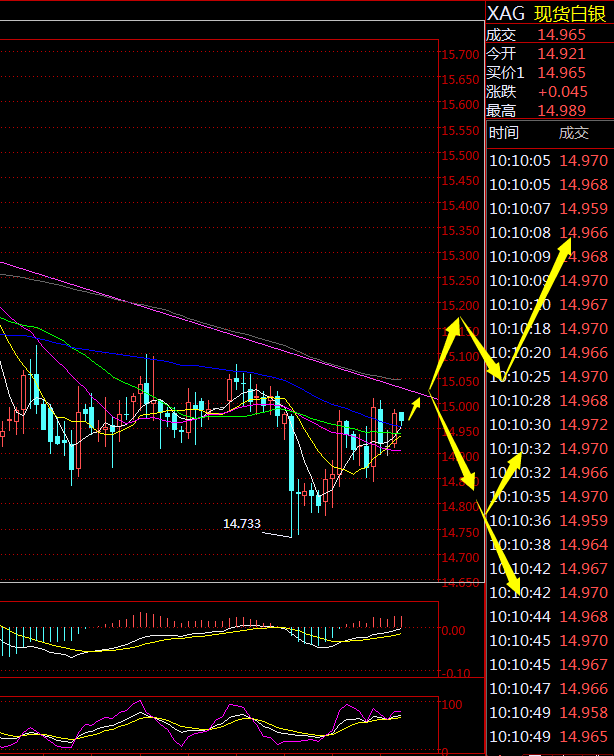Click the 15.500 price axis label
Image resolution: width=614 pixels, height=756 pixels.
[x=461, y=156]
